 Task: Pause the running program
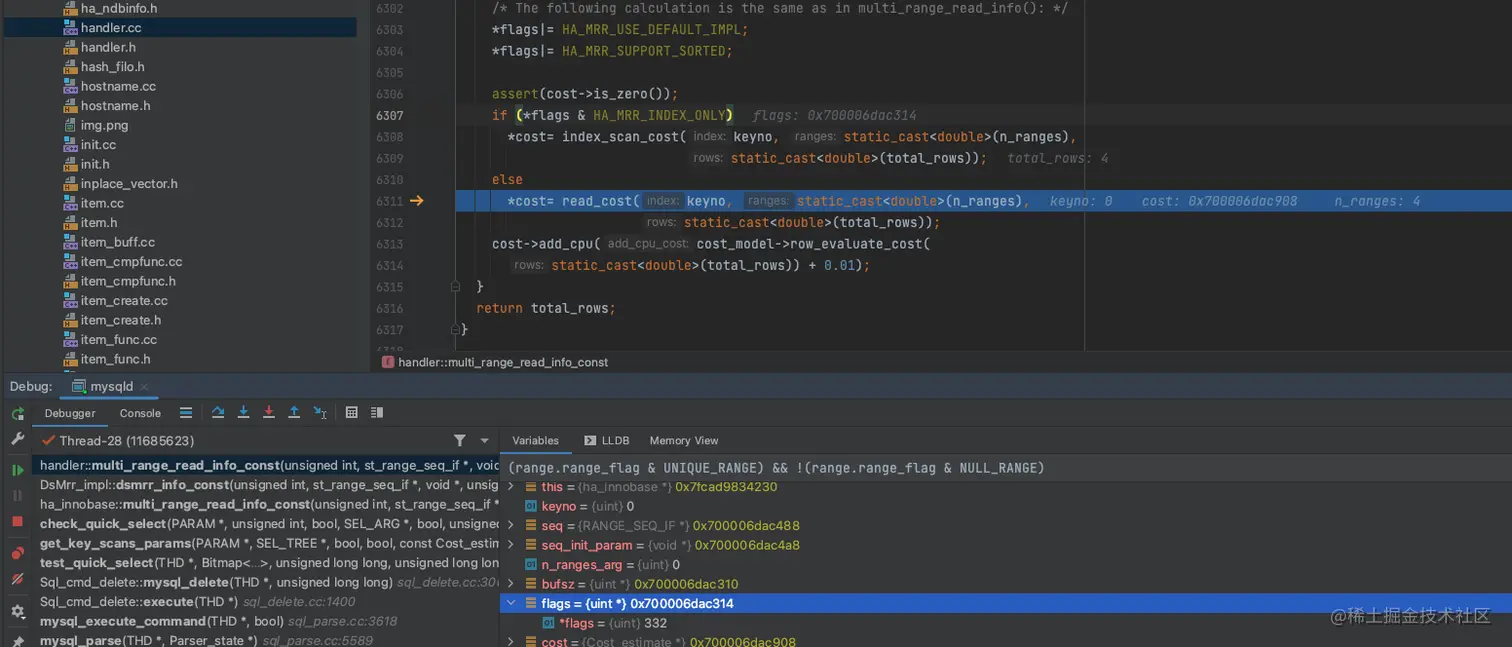17,495
